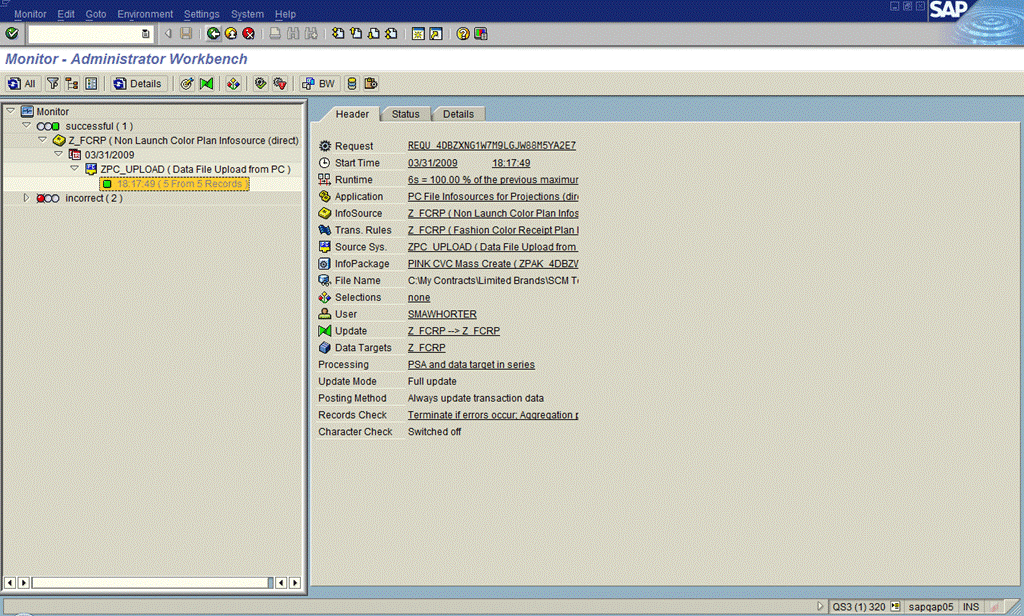Click the PINK CVC Mass Create infopackage link
This screenshot has height=616, width=1024.
click(x=493, y=264)
